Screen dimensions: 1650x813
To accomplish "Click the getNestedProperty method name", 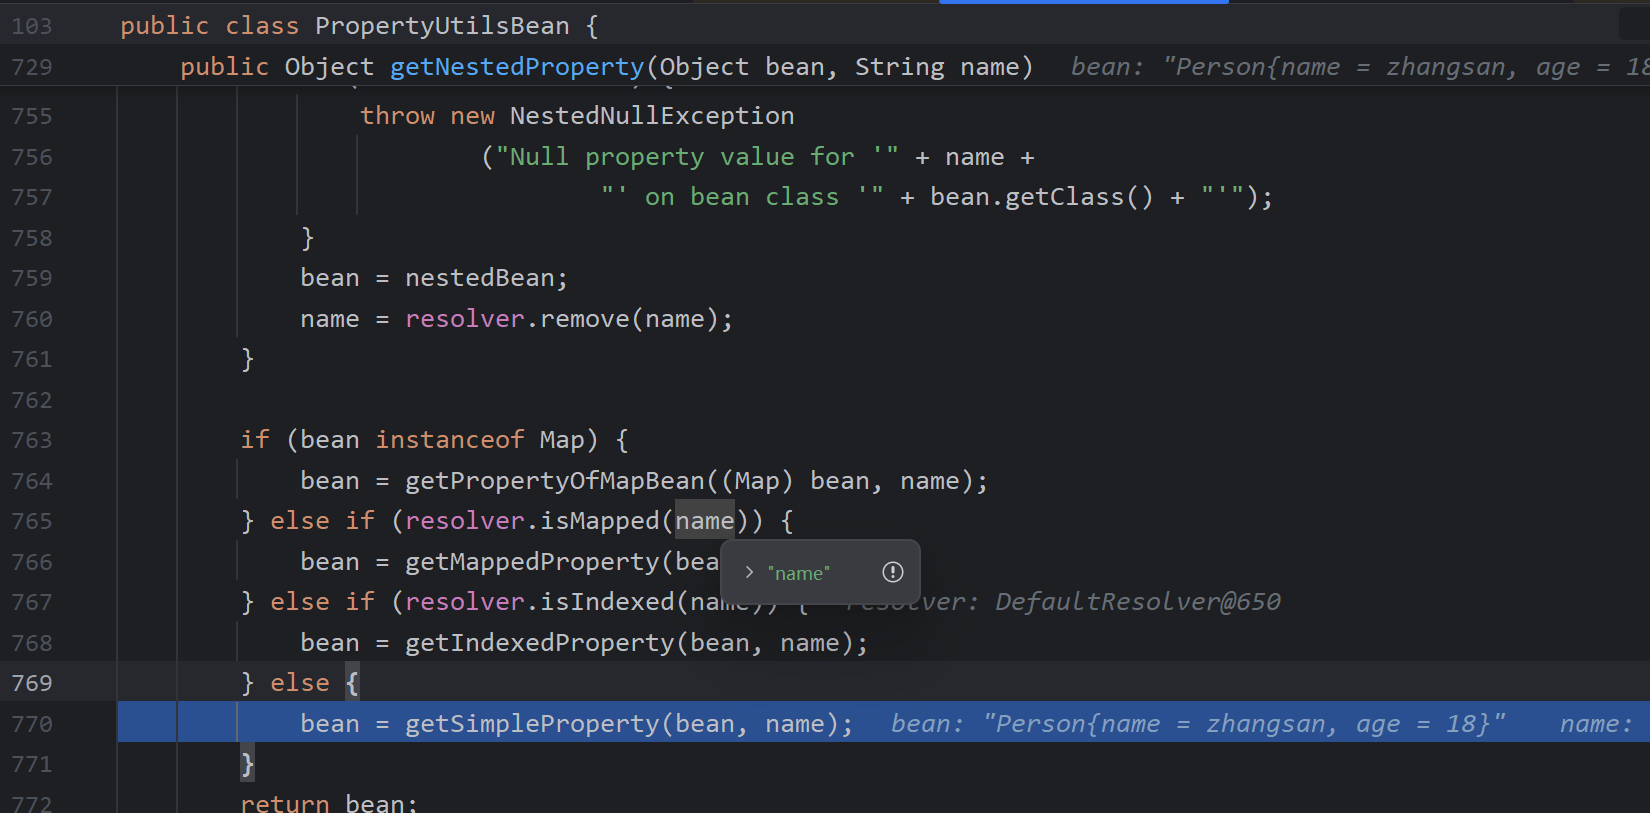I will point(517,67).
